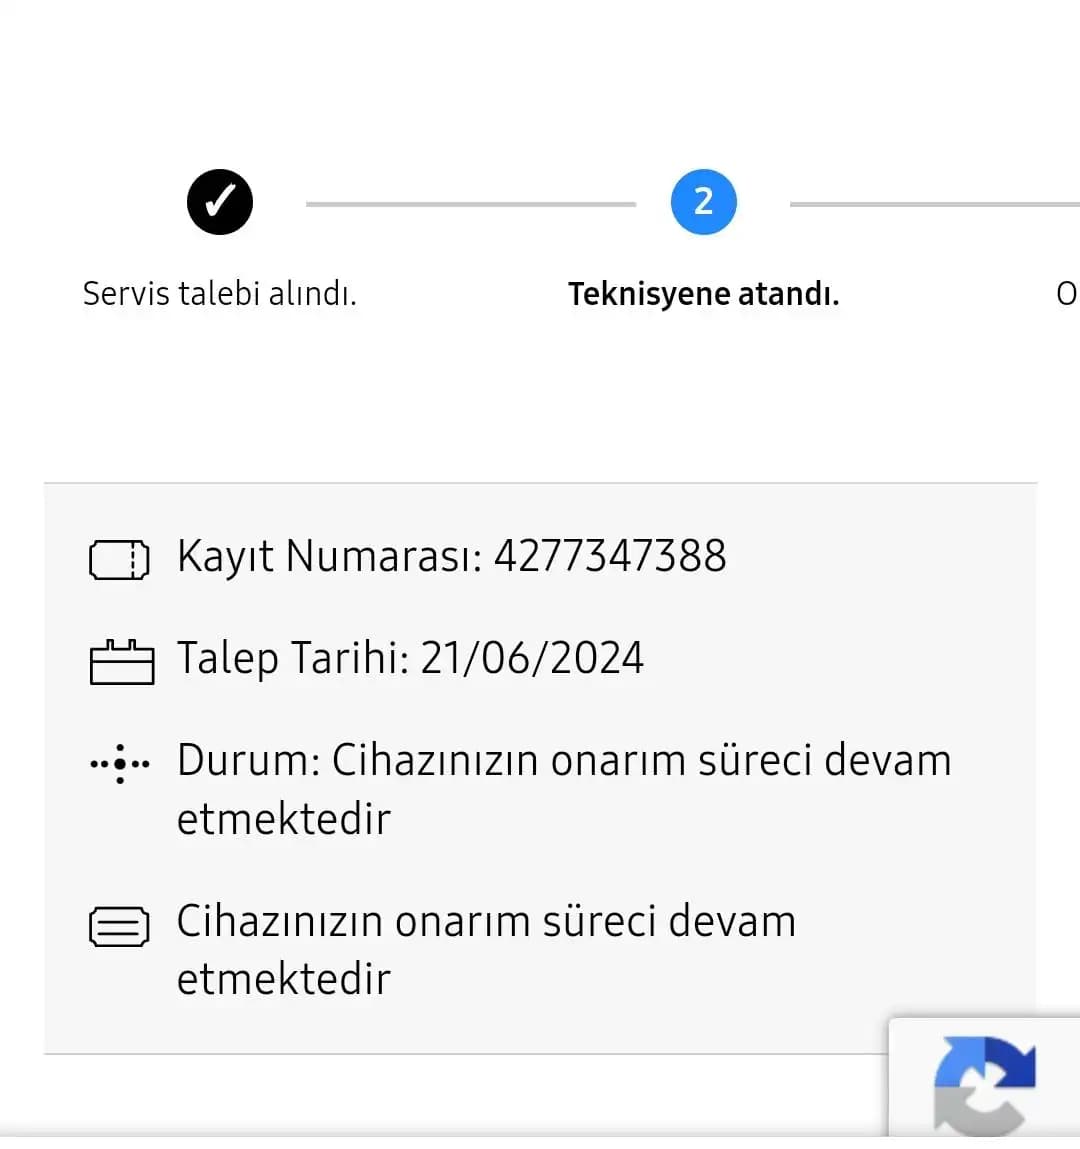Click the calendar icon beside Talep Tarihi
Screen dimensions: 1080x1149
[122, 662]
